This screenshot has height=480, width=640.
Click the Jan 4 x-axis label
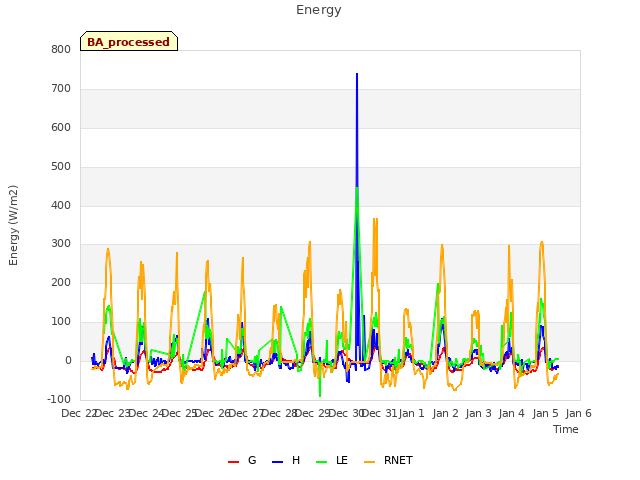click(511, 413)
